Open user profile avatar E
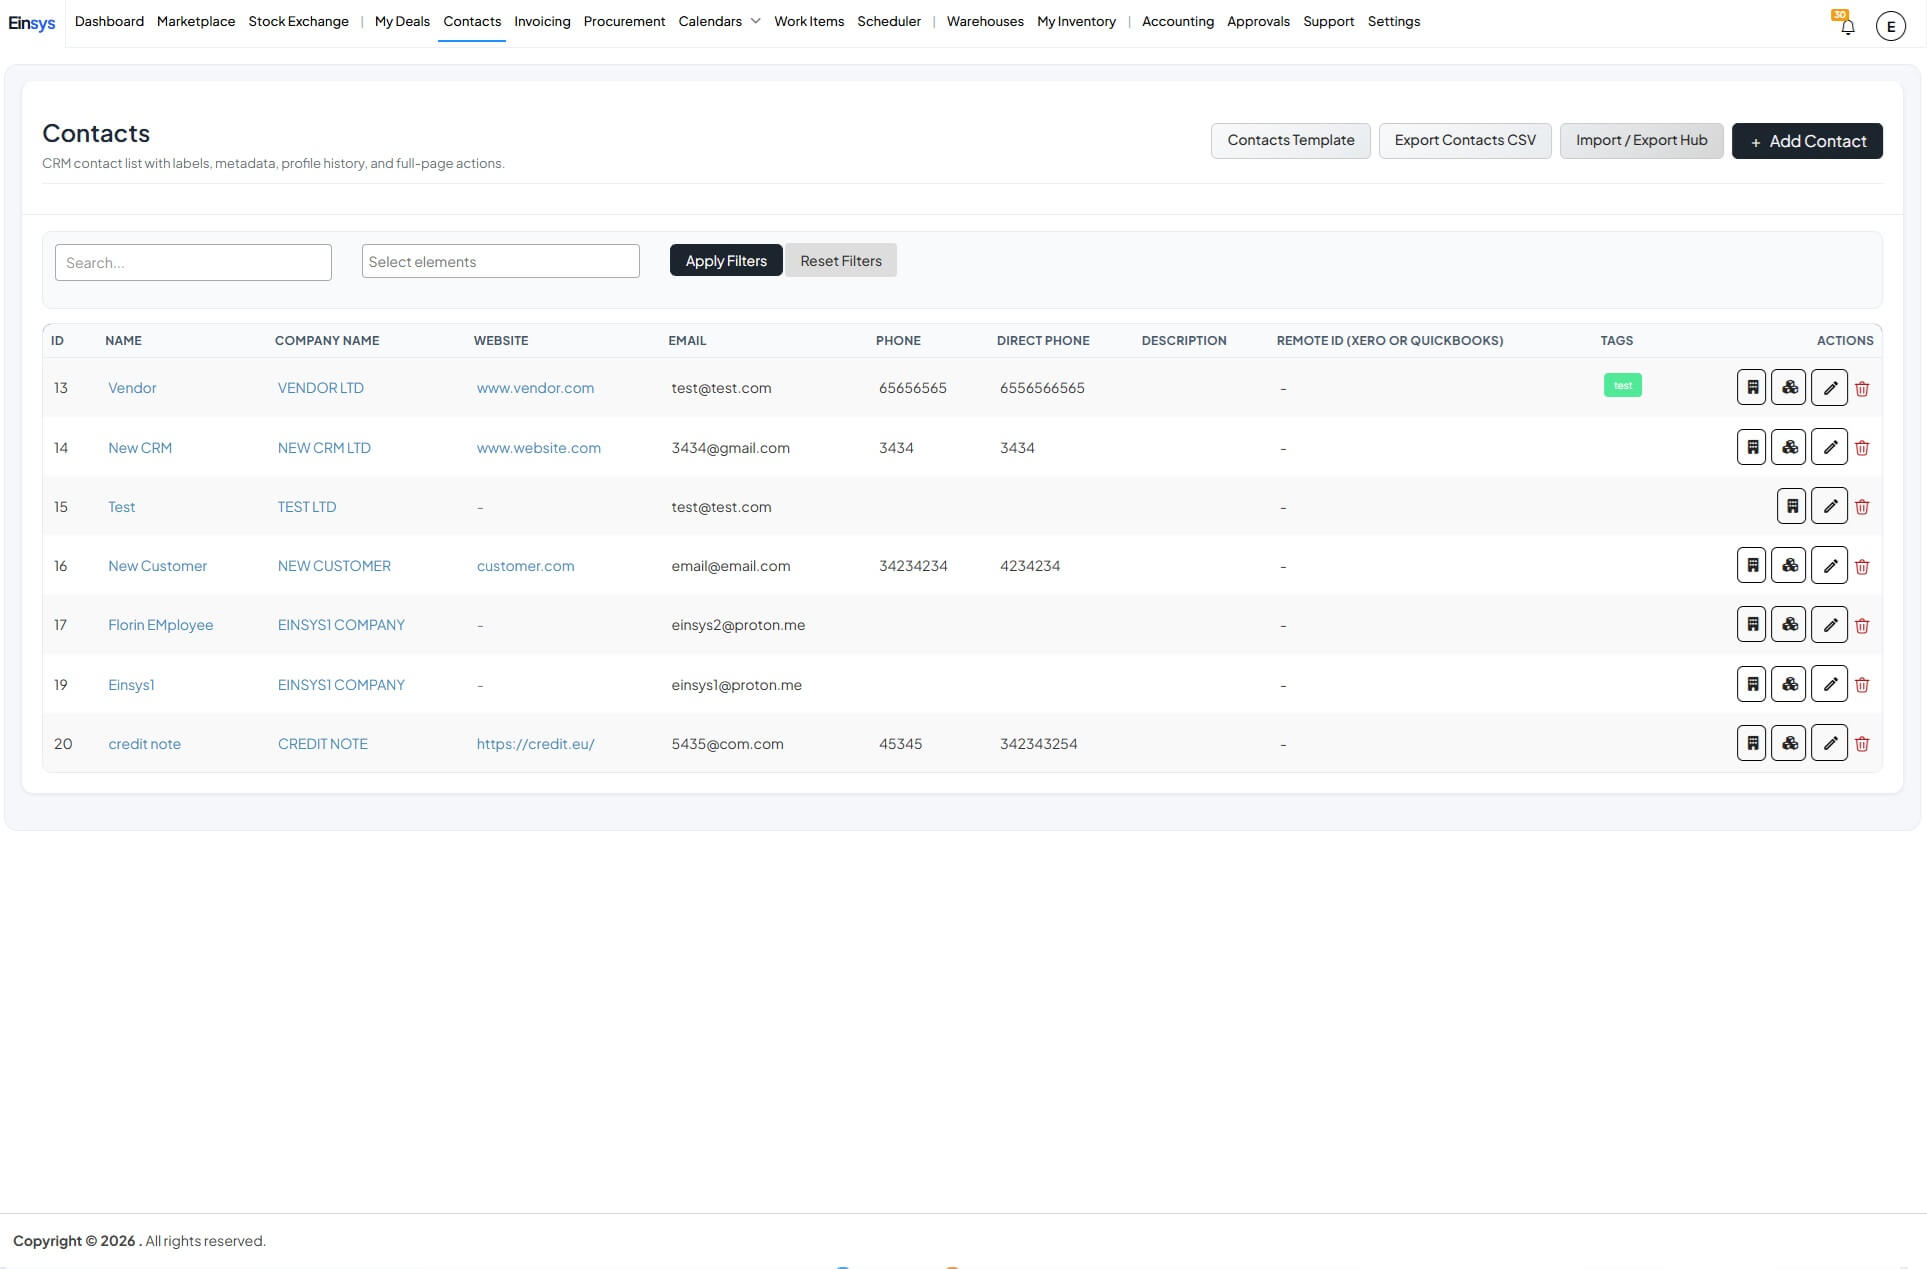Image resolution: width=1927 pixels, height=1269 pixels. tap(1890, 27)
